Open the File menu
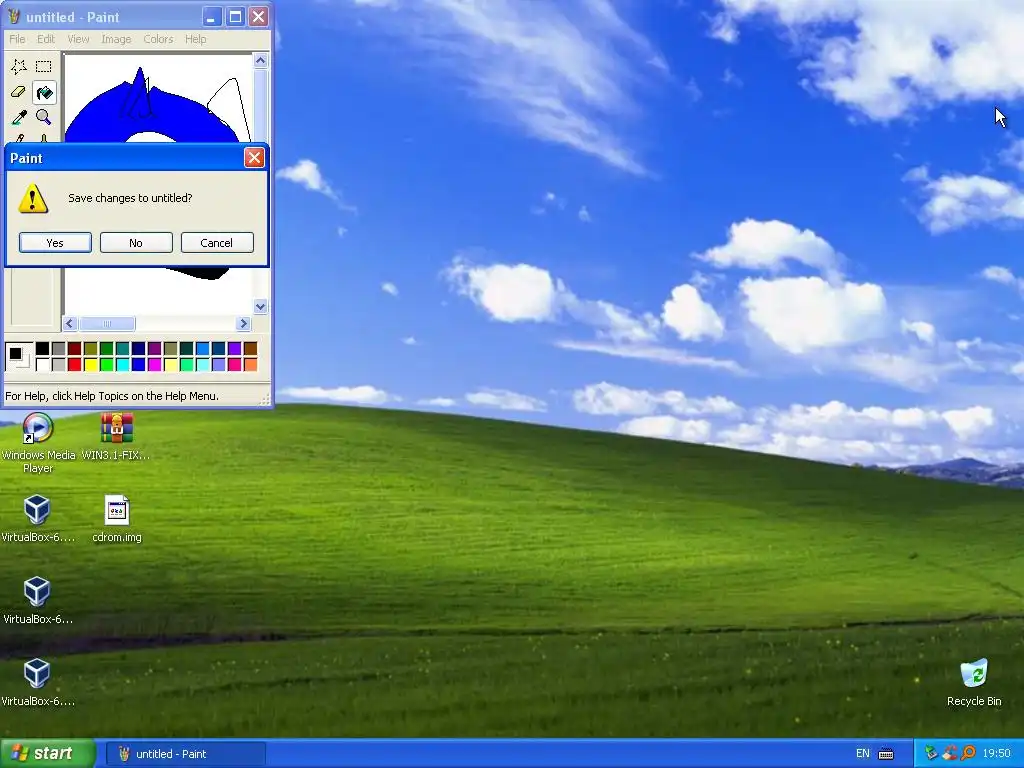 click(x=17, y=39)
